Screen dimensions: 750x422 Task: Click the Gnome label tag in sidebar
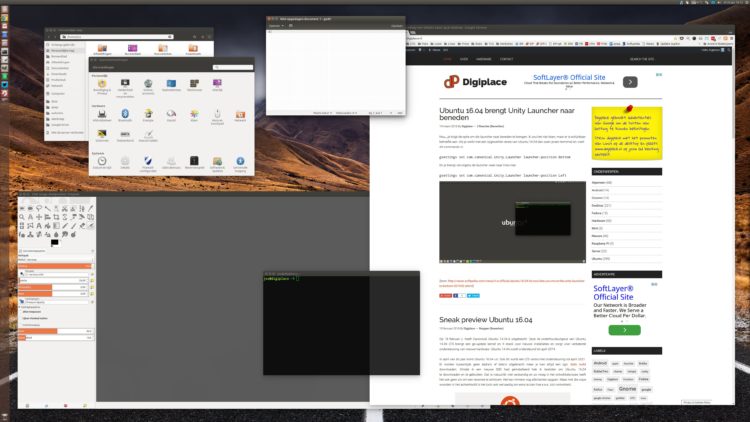[x=627, y=389]
